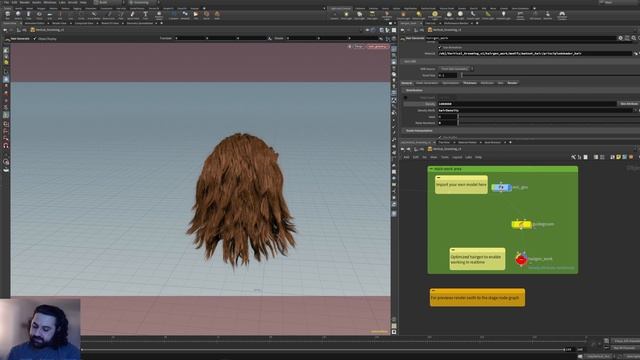Add a Spot Light from the shelf
This screenshot has height=360, width=640.
(x=359, y=15)
